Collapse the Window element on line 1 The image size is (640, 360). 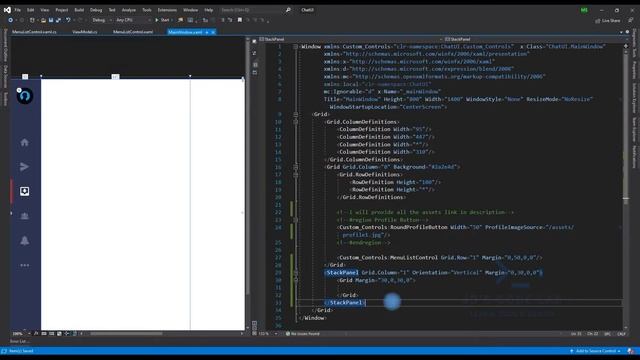296,47
